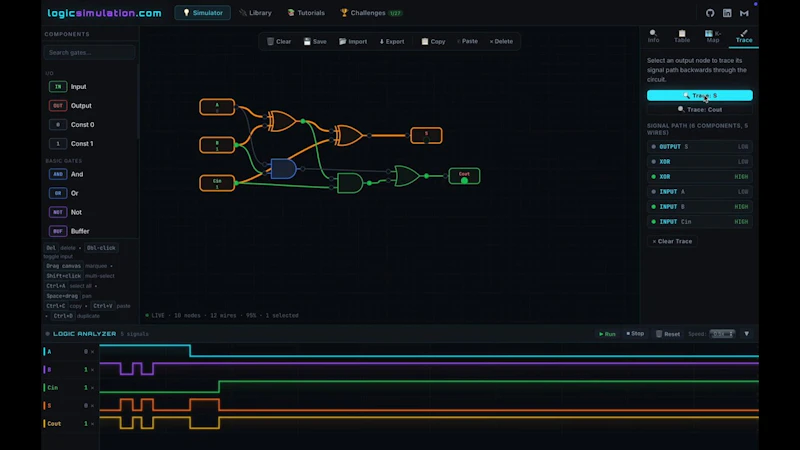Import a circuit file
Screen dimensions: 800x450
point(353,41)
